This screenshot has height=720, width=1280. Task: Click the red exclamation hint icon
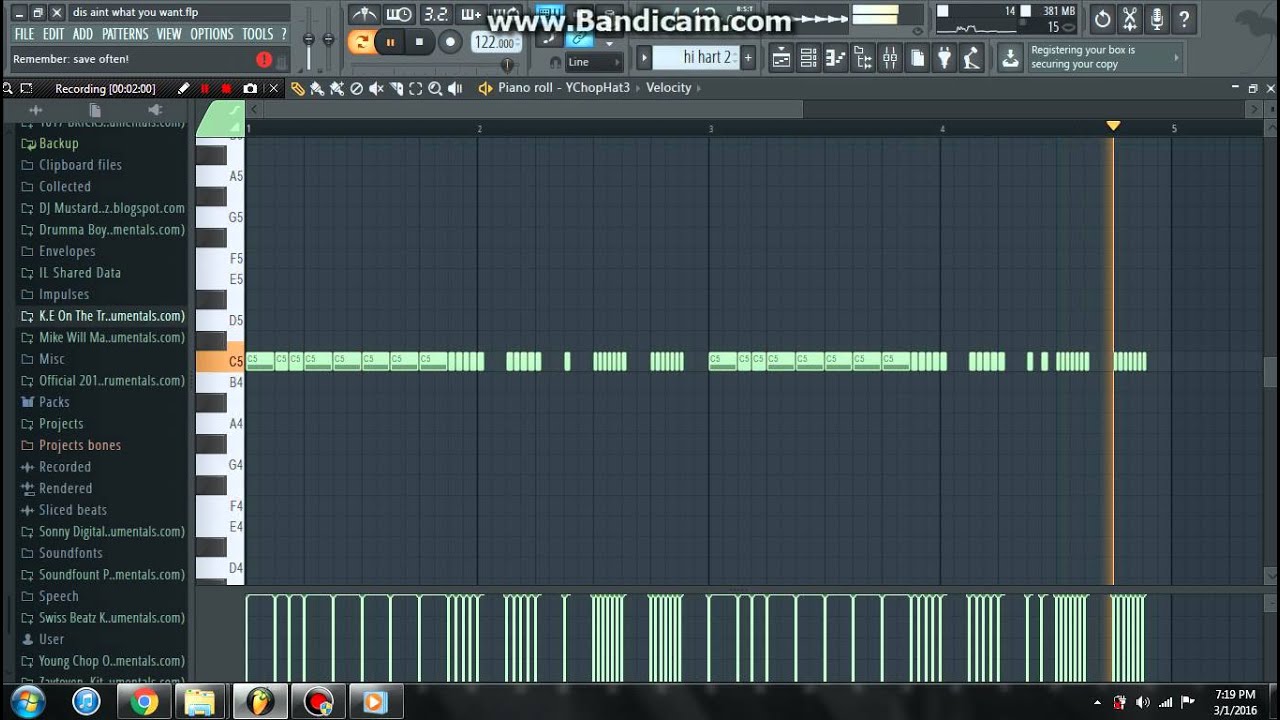point(264,60)
